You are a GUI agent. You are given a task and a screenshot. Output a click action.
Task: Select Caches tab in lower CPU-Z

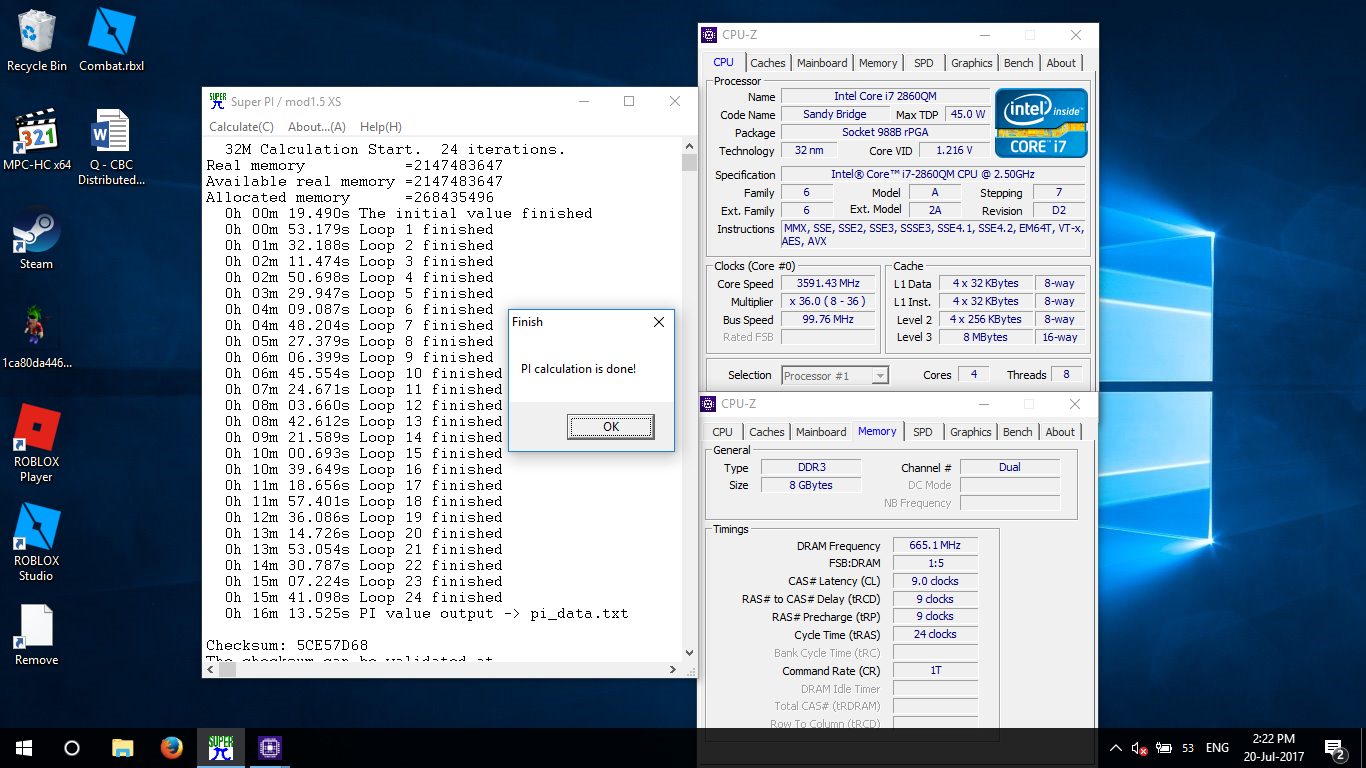pos(767,432)
